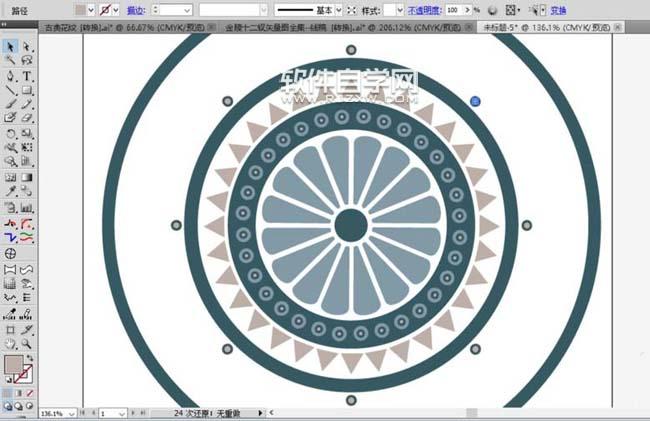Select the Blend tool
Screen dimensions: 650x421
pyautogui.click(x=27, y=191)
